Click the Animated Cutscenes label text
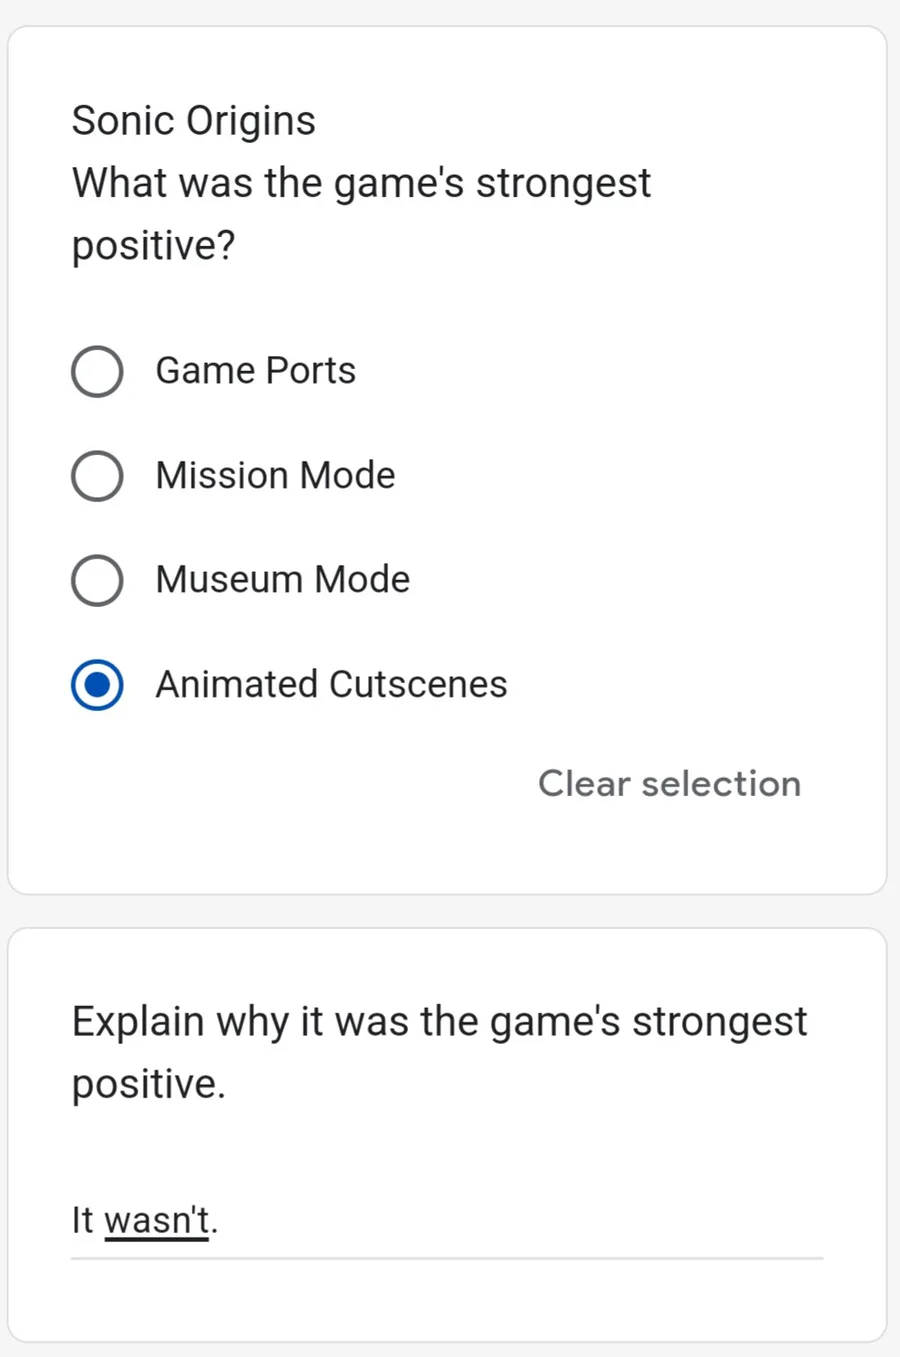Viewport: 900px width, 1357px height. pos(332,684)
